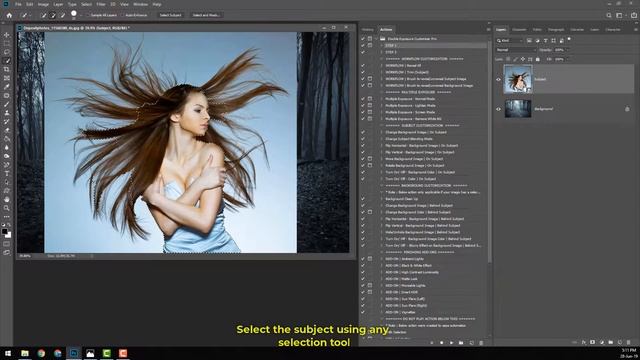Select the Quick Selection tool in toolbar

click(7, 61)
